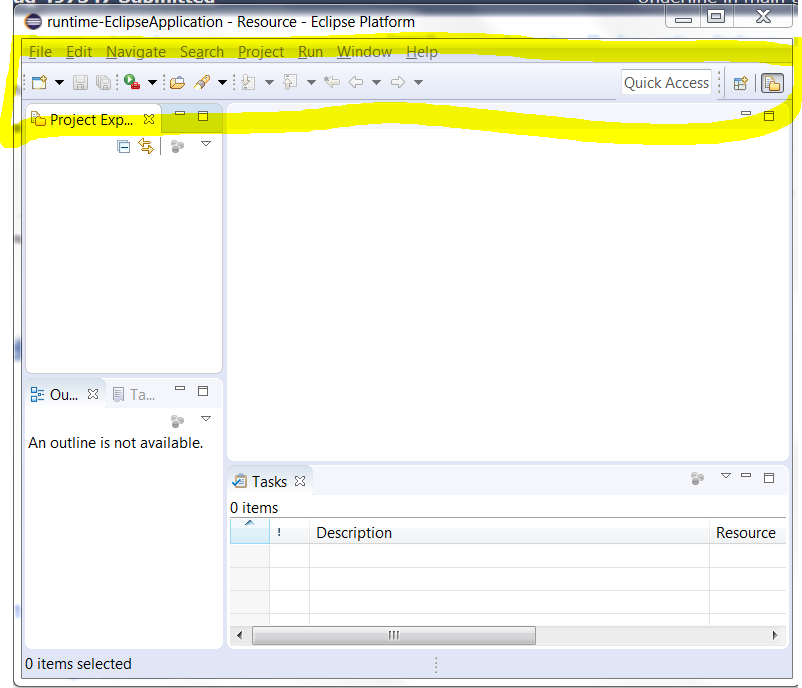Maximize the Tasks view
This screenshot has width=802, height=688.
point(769,478)
